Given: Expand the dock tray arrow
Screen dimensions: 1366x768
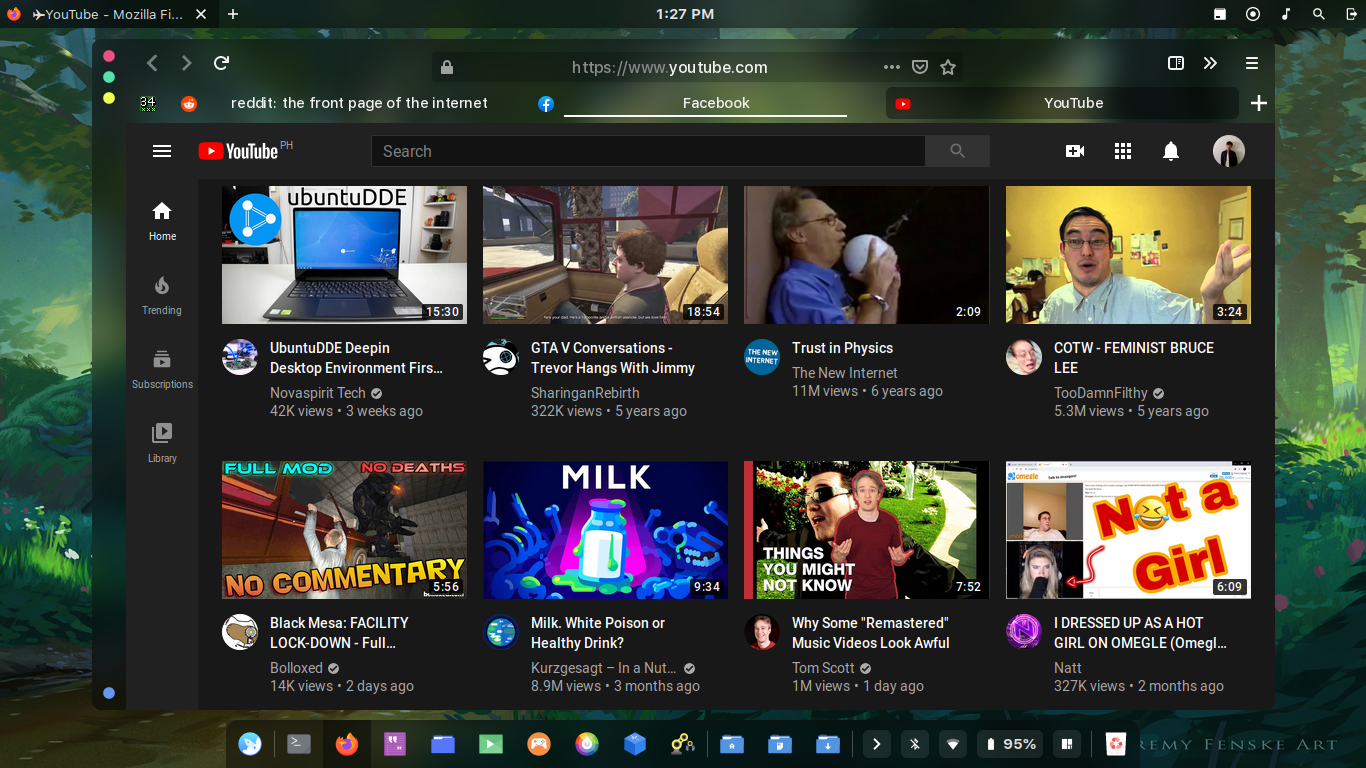Looking at the screenshot, I should 876,743.
